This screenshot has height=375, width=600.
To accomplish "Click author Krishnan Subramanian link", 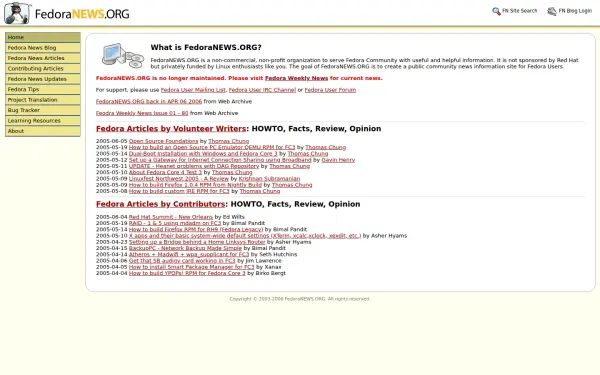I will pyautogui.click(x=269, y=179).
